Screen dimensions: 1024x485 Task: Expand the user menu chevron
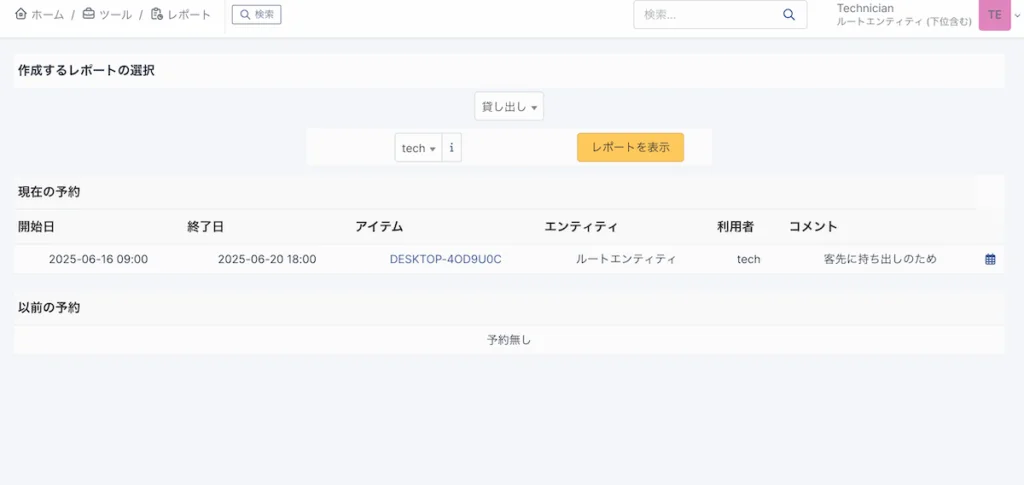click(1017, 16)
